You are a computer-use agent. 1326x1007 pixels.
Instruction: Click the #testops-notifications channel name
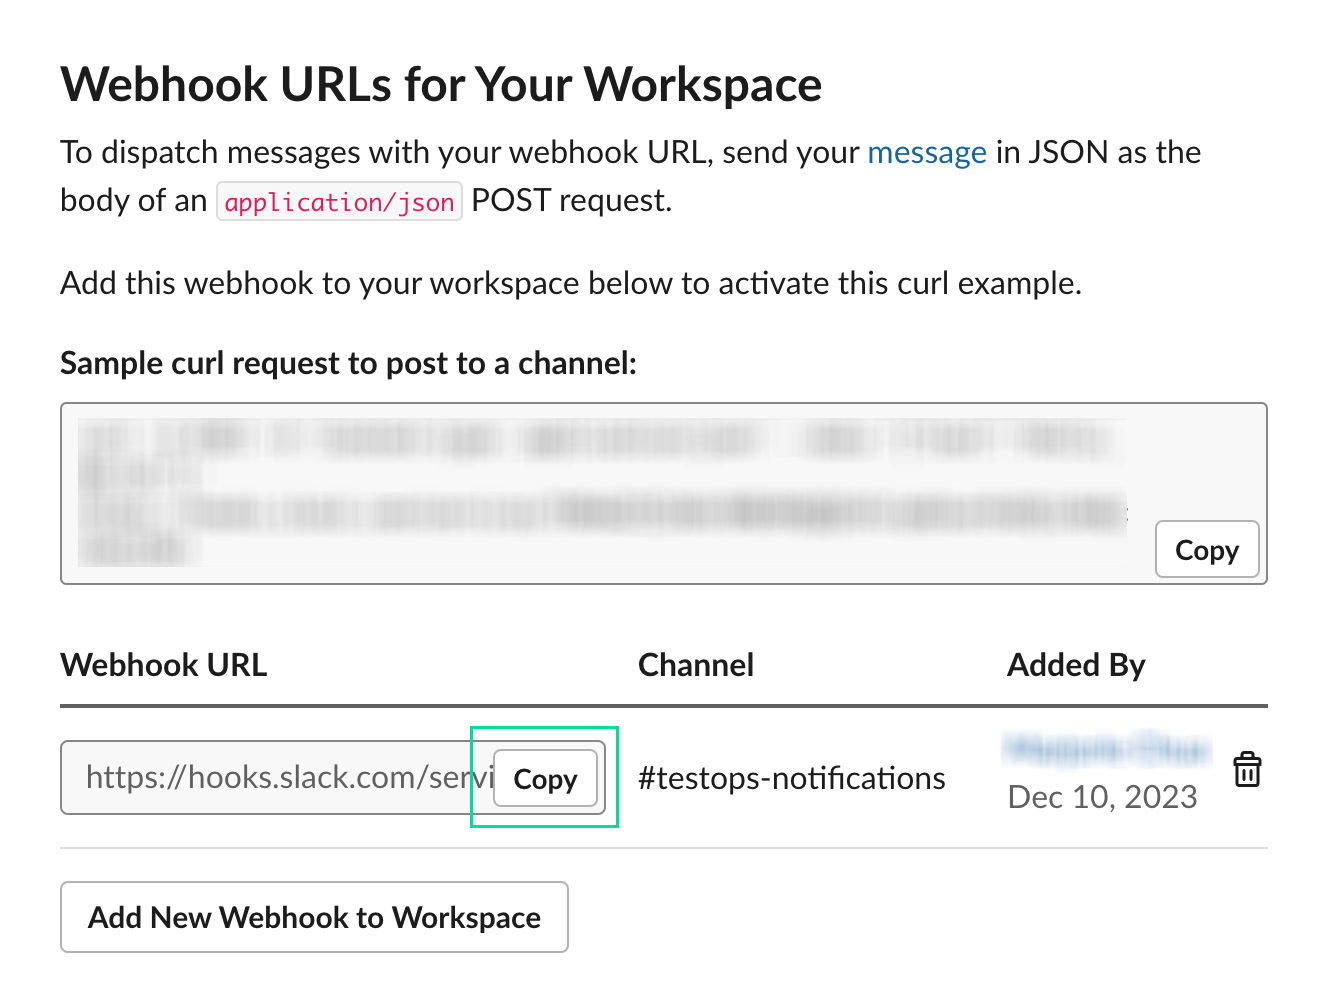791,778
